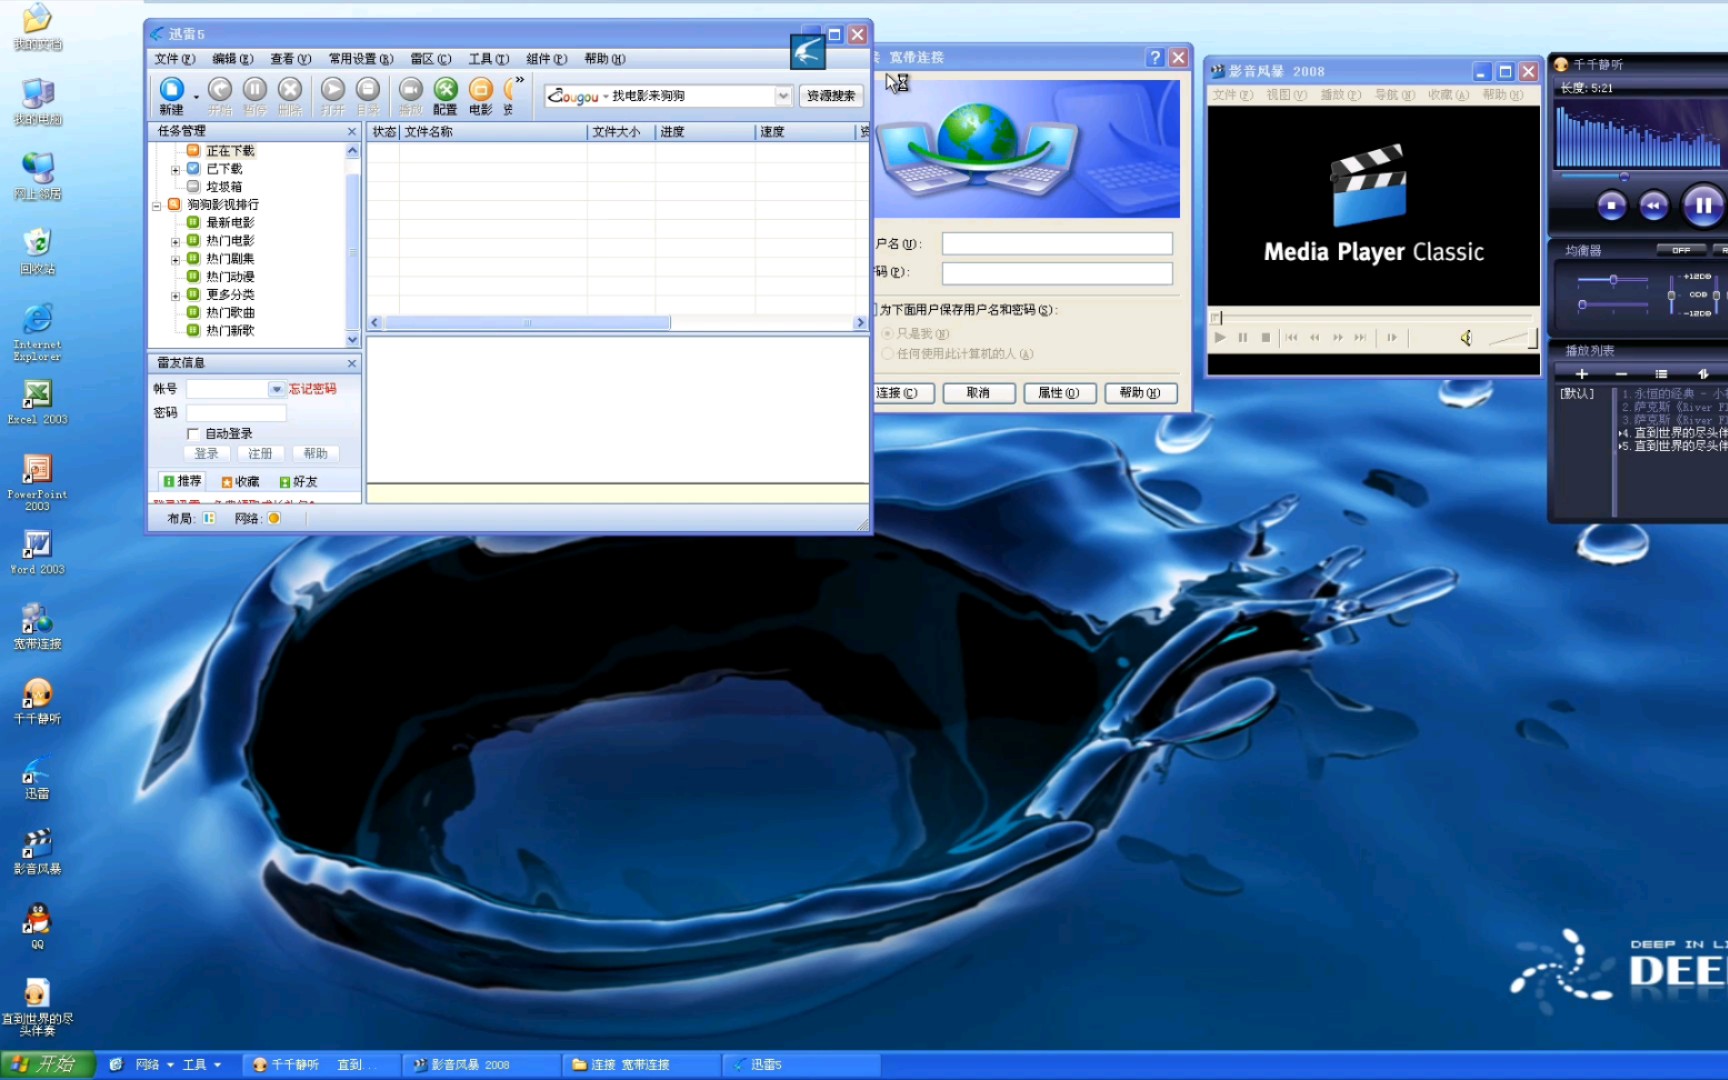Click the 忘记密码 link in Xunlei
Image resolution: width=1728 pixels, height=1080 pixels.
pos(313,389)
